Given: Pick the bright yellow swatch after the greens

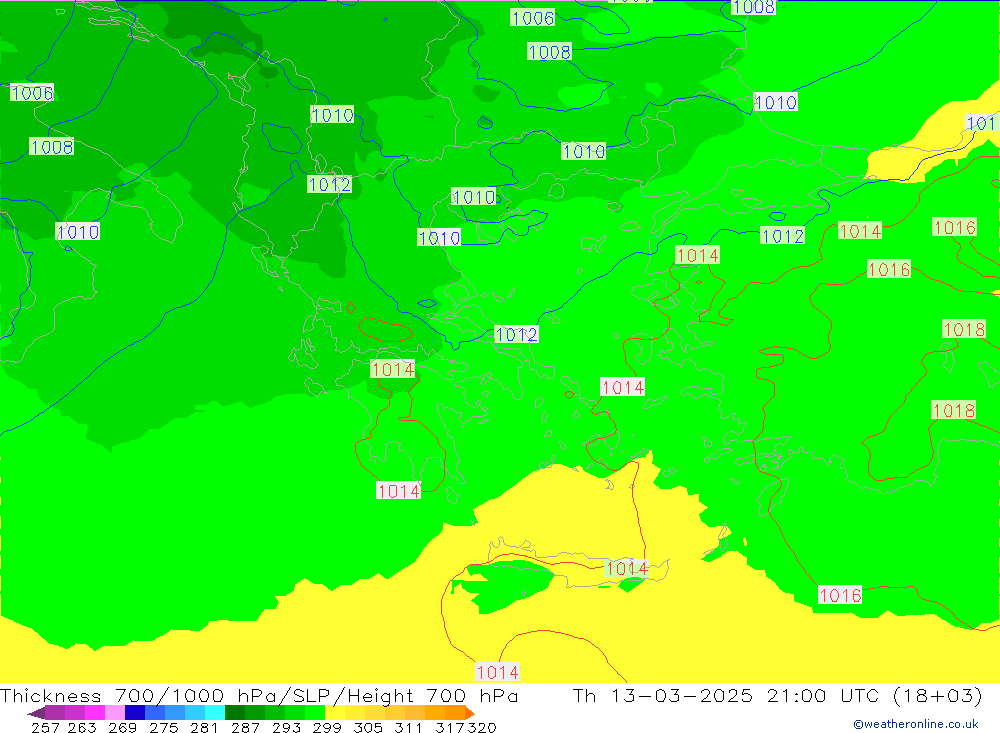Looking at the screenshot, I should click(335, 713).
